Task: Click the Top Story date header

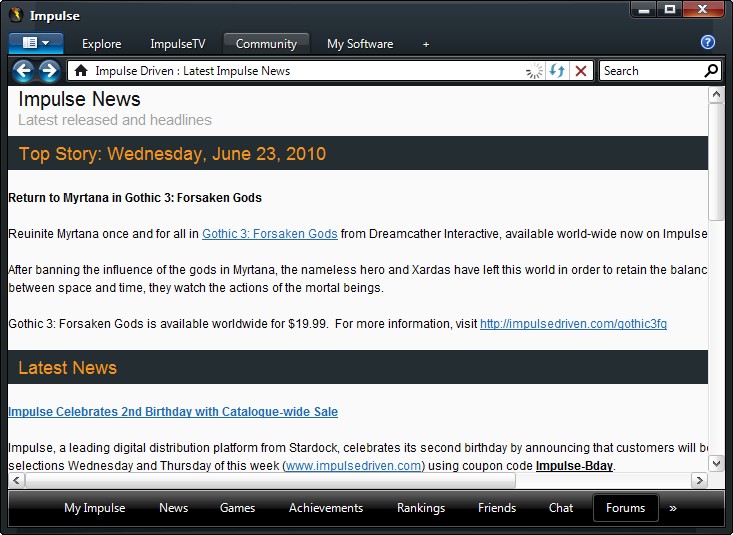Action: click(x=172, y=154)
